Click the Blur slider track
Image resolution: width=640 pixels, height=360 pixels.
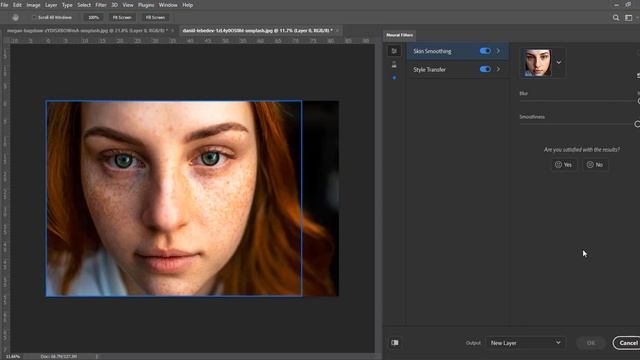click(x=578, y=101)
